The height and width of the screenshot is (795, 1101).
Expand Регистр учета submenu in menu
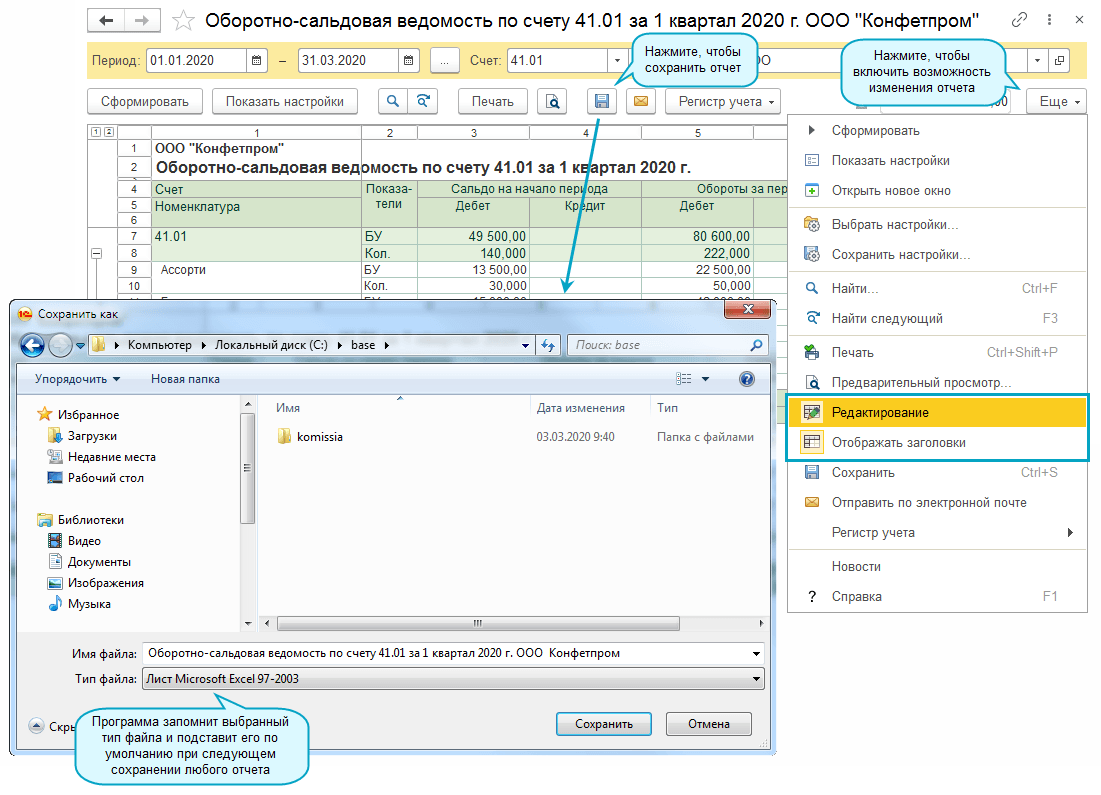click(x=937, y=532)
